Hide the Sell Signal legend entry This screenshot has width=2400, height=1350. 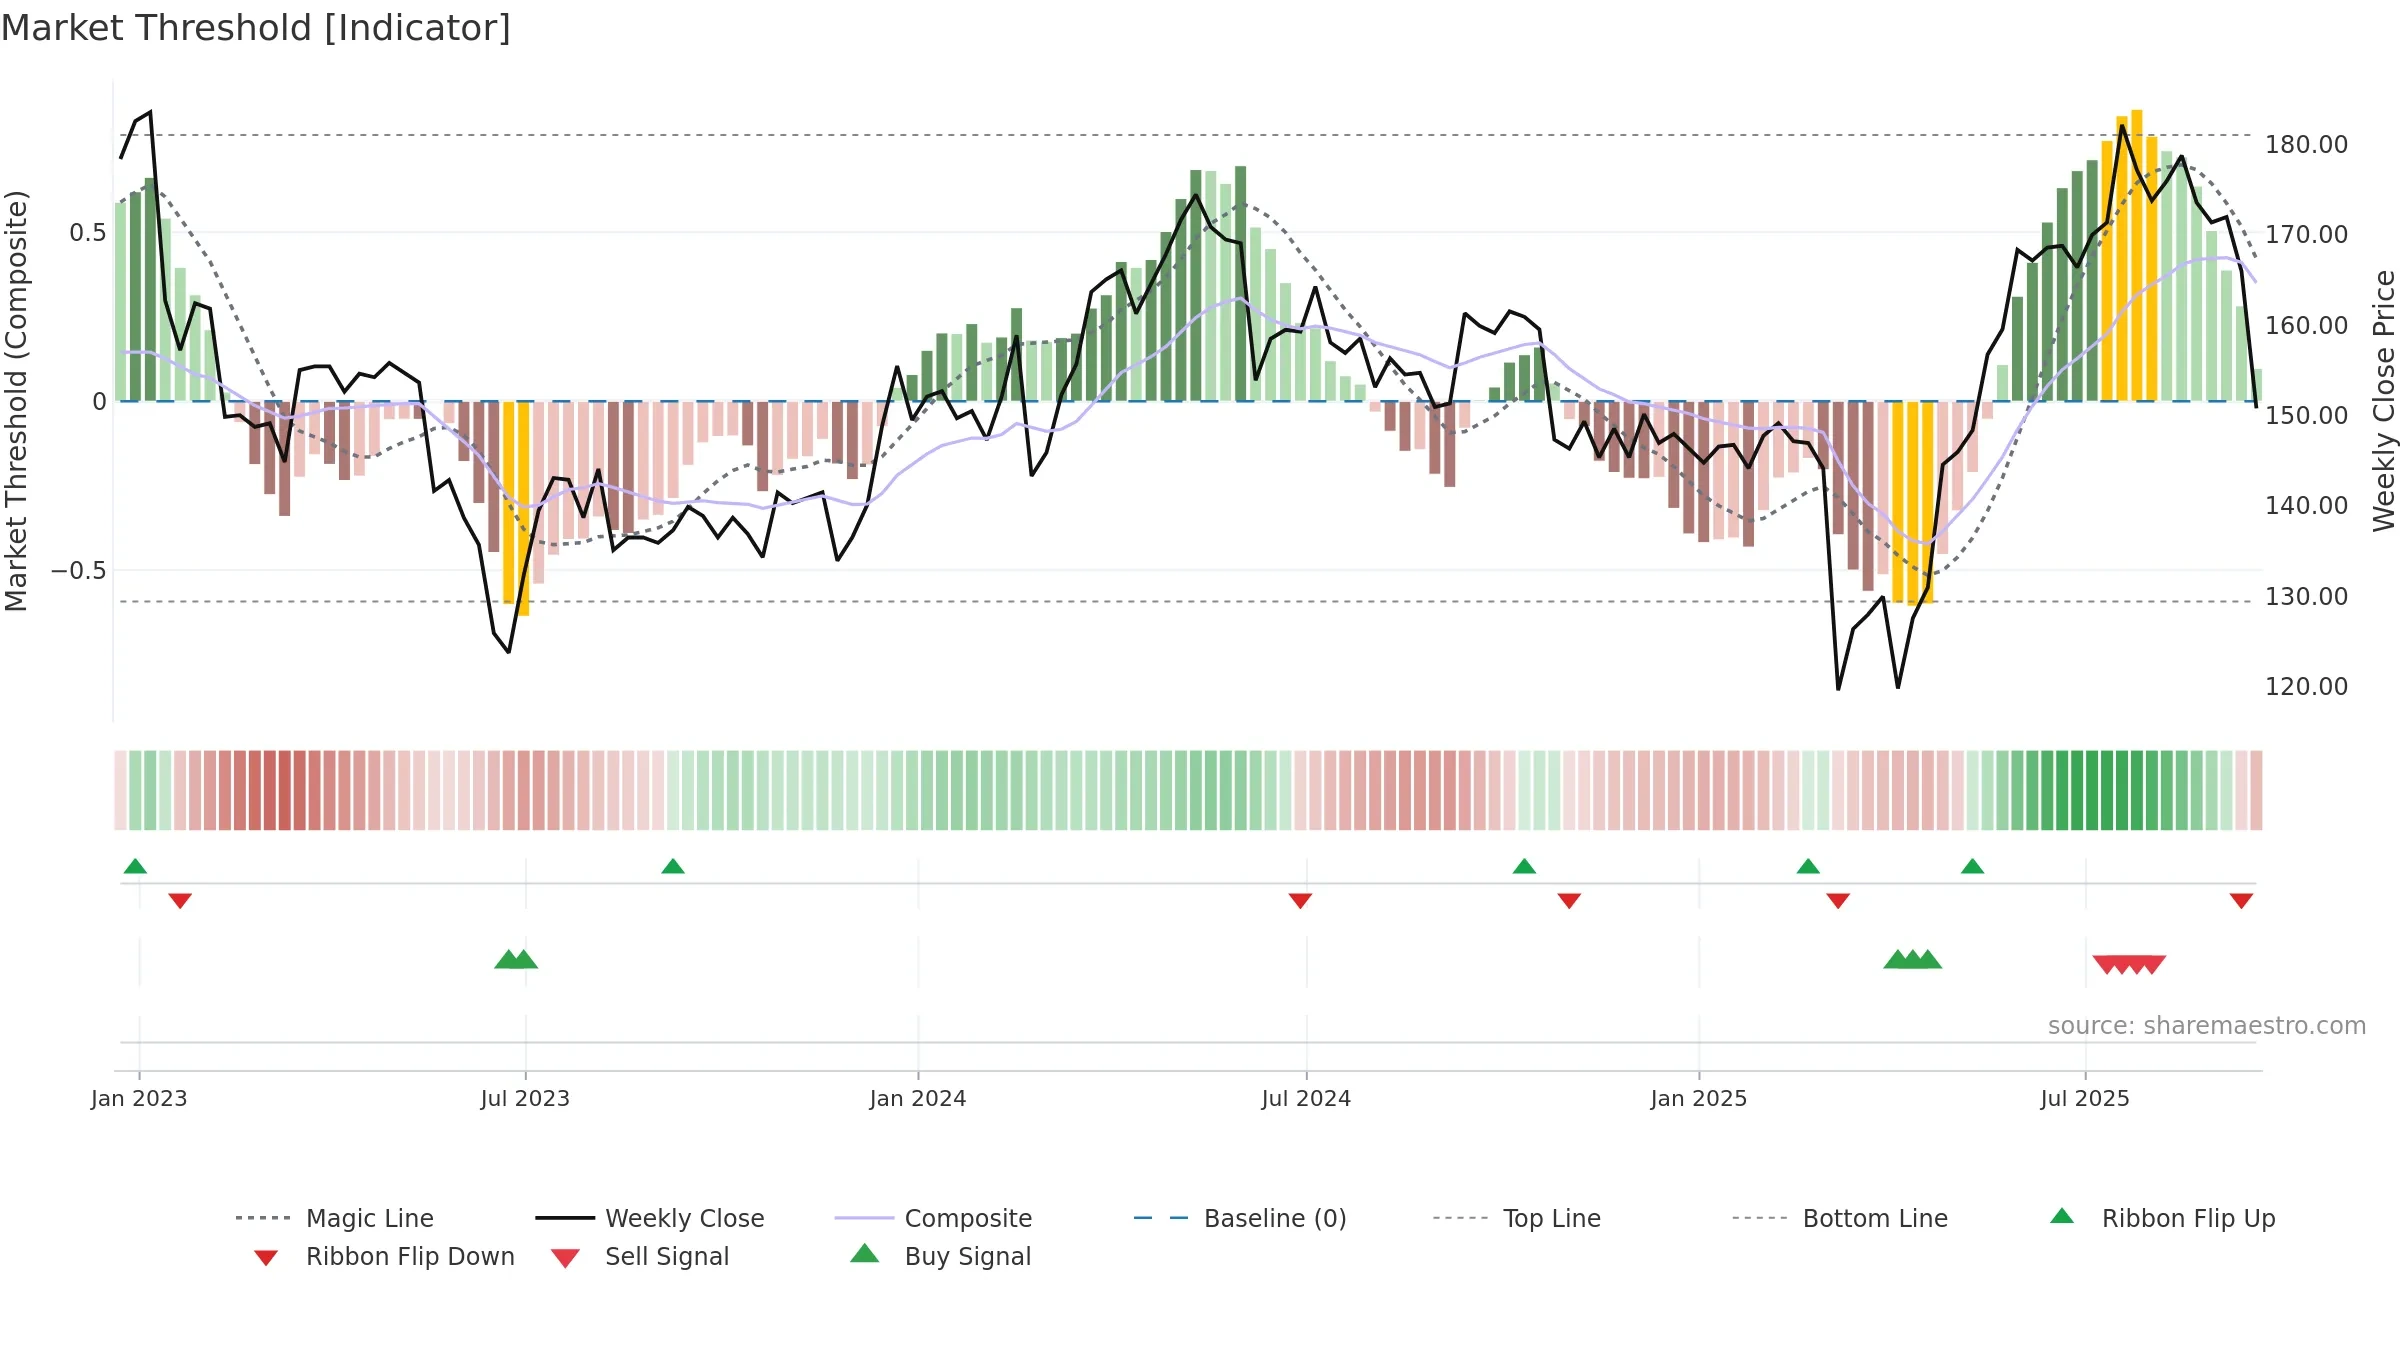pyautogui.click(x=640, y=1256)
